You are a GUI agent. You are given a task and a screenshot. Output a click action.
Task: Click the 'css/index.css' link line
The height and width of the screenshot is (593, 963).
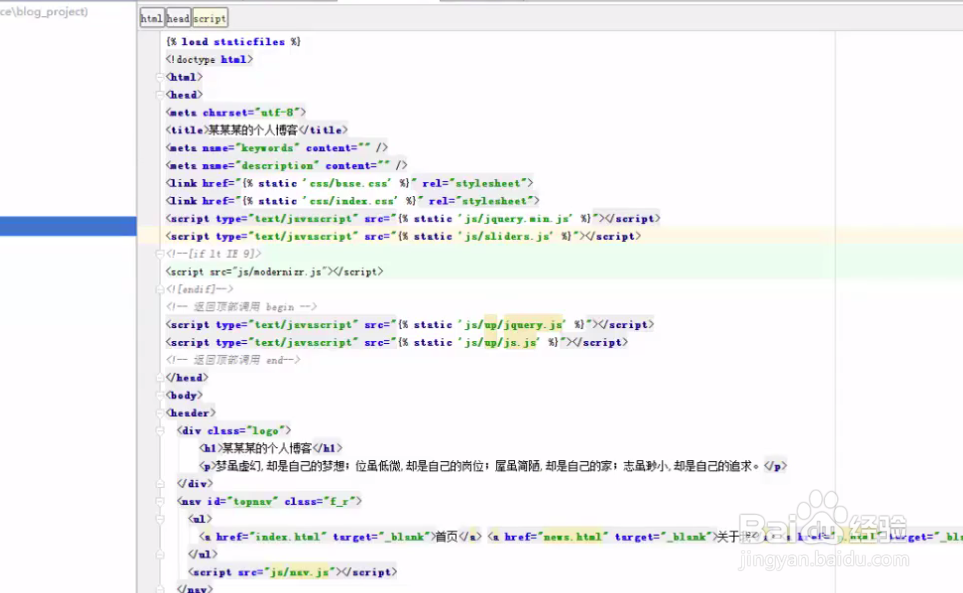[352, 201]
